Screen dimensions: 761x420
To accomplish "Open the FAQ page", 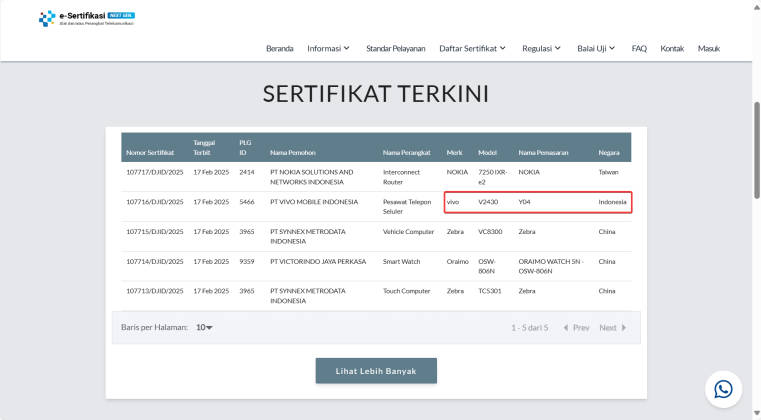I will pyautogui.click(x=639, y=49).
